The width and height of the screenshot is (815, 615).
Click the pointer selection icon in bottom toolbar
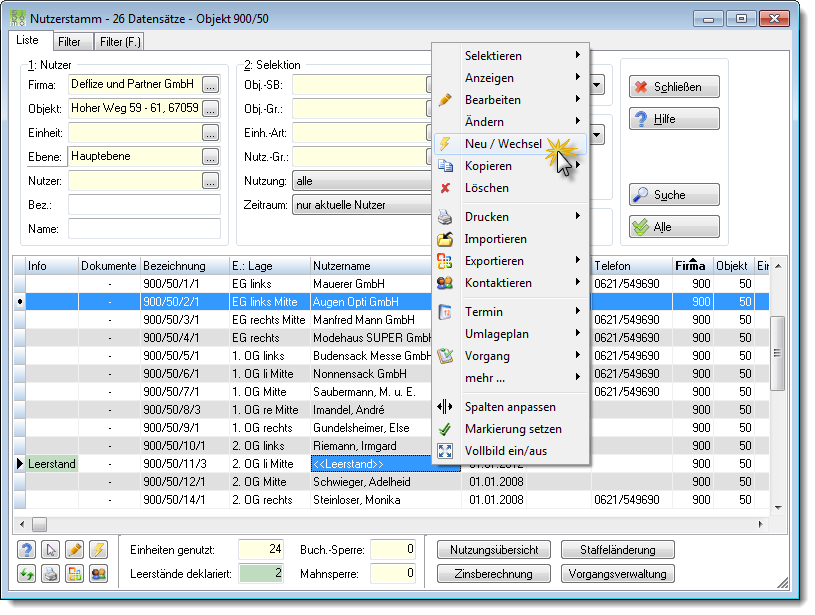(x=50, y=549)
